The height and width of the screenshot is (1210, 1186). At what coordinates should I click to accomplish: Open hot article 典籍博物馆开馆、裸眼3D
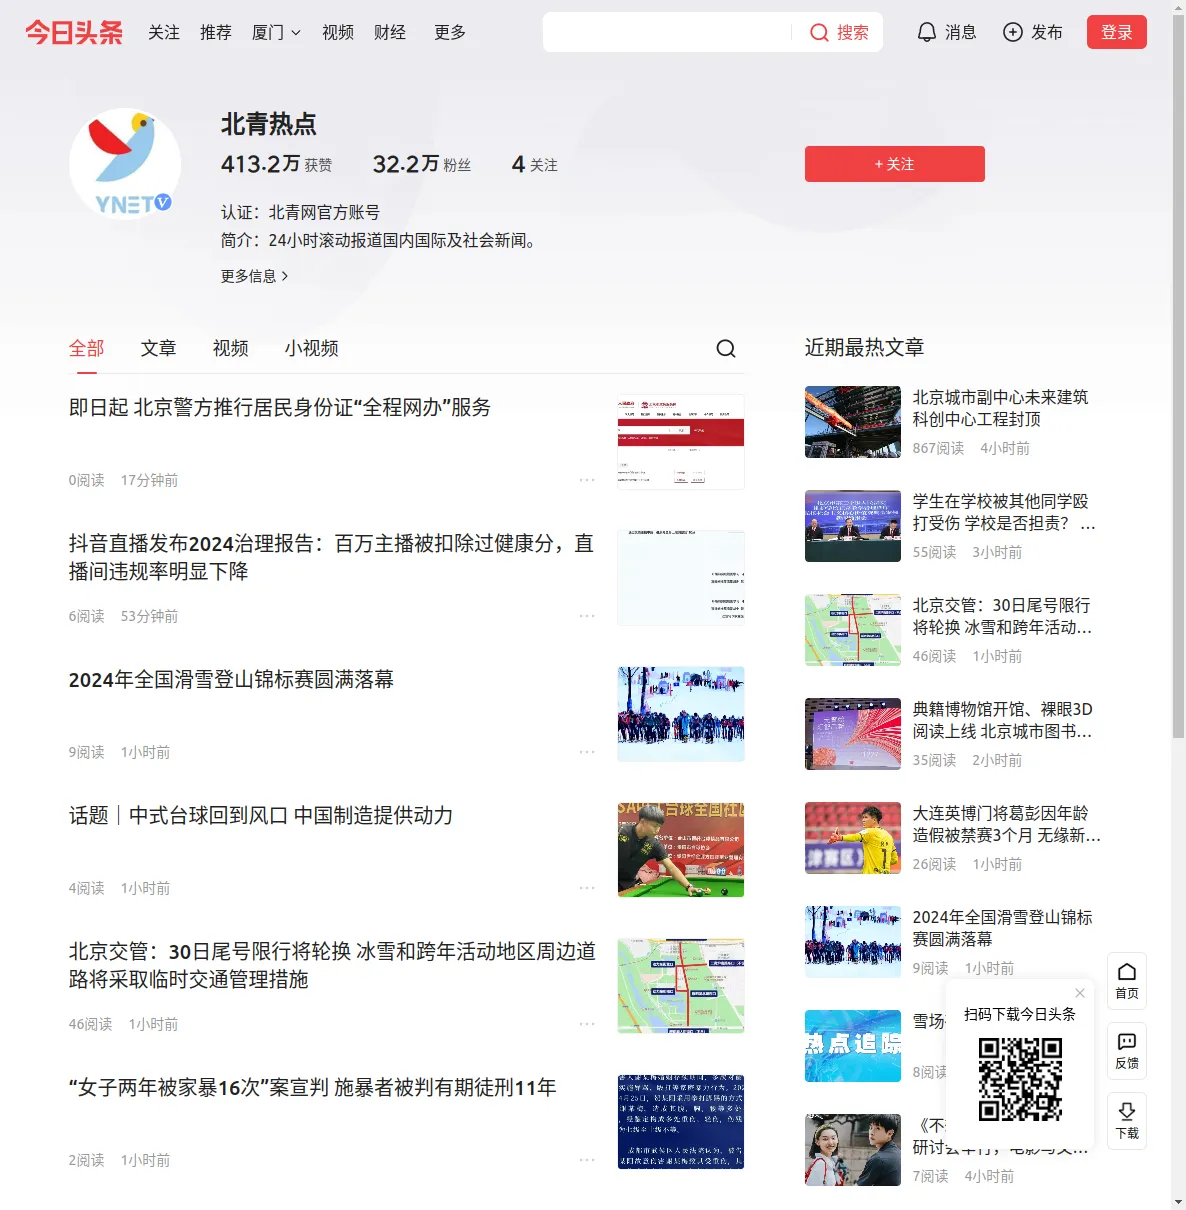(1002, 720)
